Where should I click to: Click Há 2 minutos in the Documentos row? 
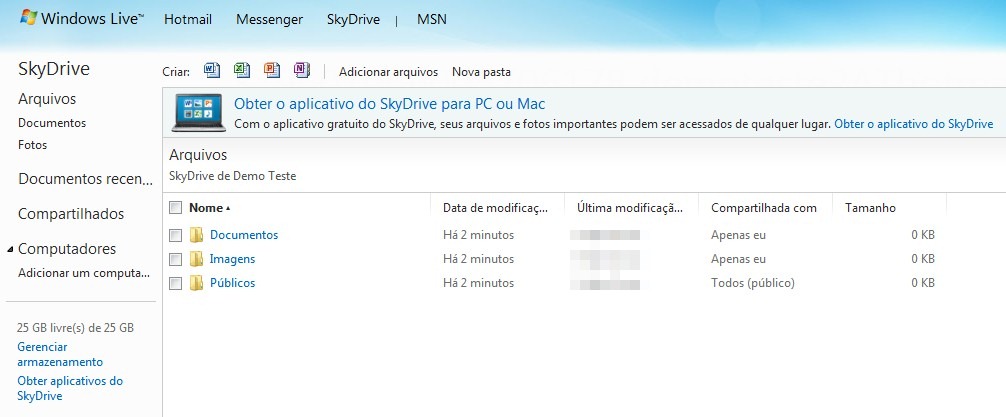[479, 235]
